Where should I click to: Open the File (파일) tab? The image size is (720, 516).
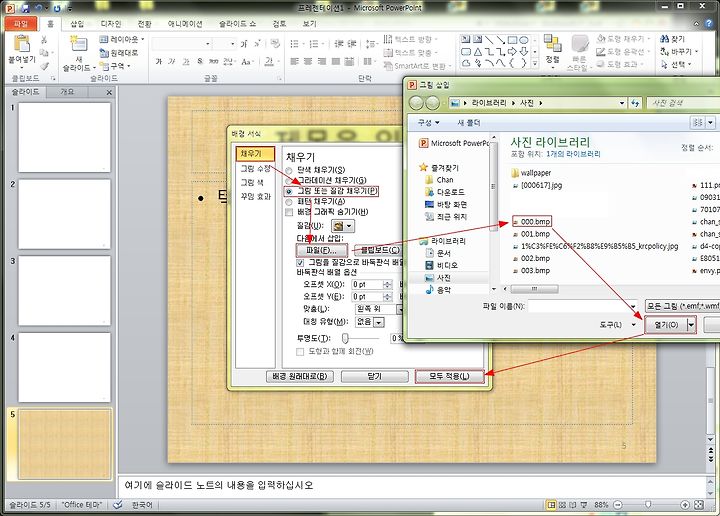click(x=20, y=24)
